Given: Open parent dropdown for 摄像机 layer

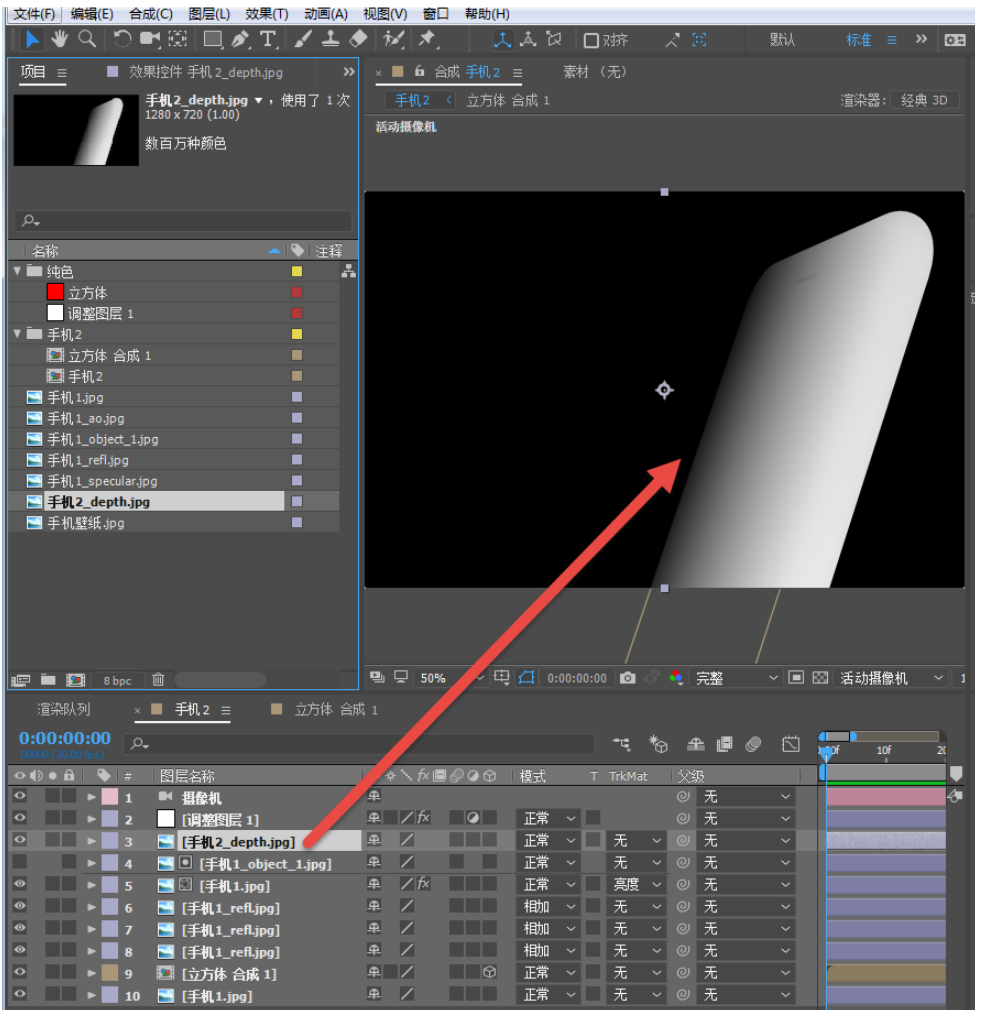Looking at the screenshot, I should [747, 797].
